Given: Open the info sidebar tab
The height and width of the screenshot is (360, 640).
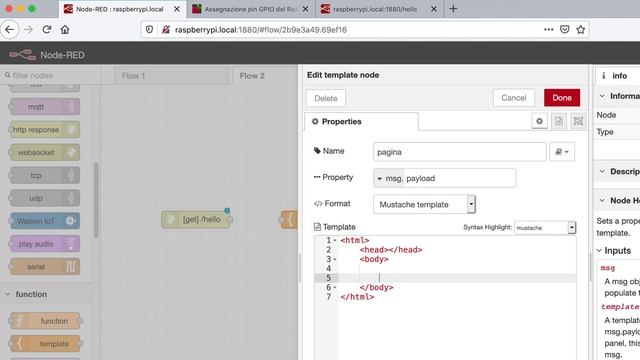Looking at the screenshot, I should 617,76.
